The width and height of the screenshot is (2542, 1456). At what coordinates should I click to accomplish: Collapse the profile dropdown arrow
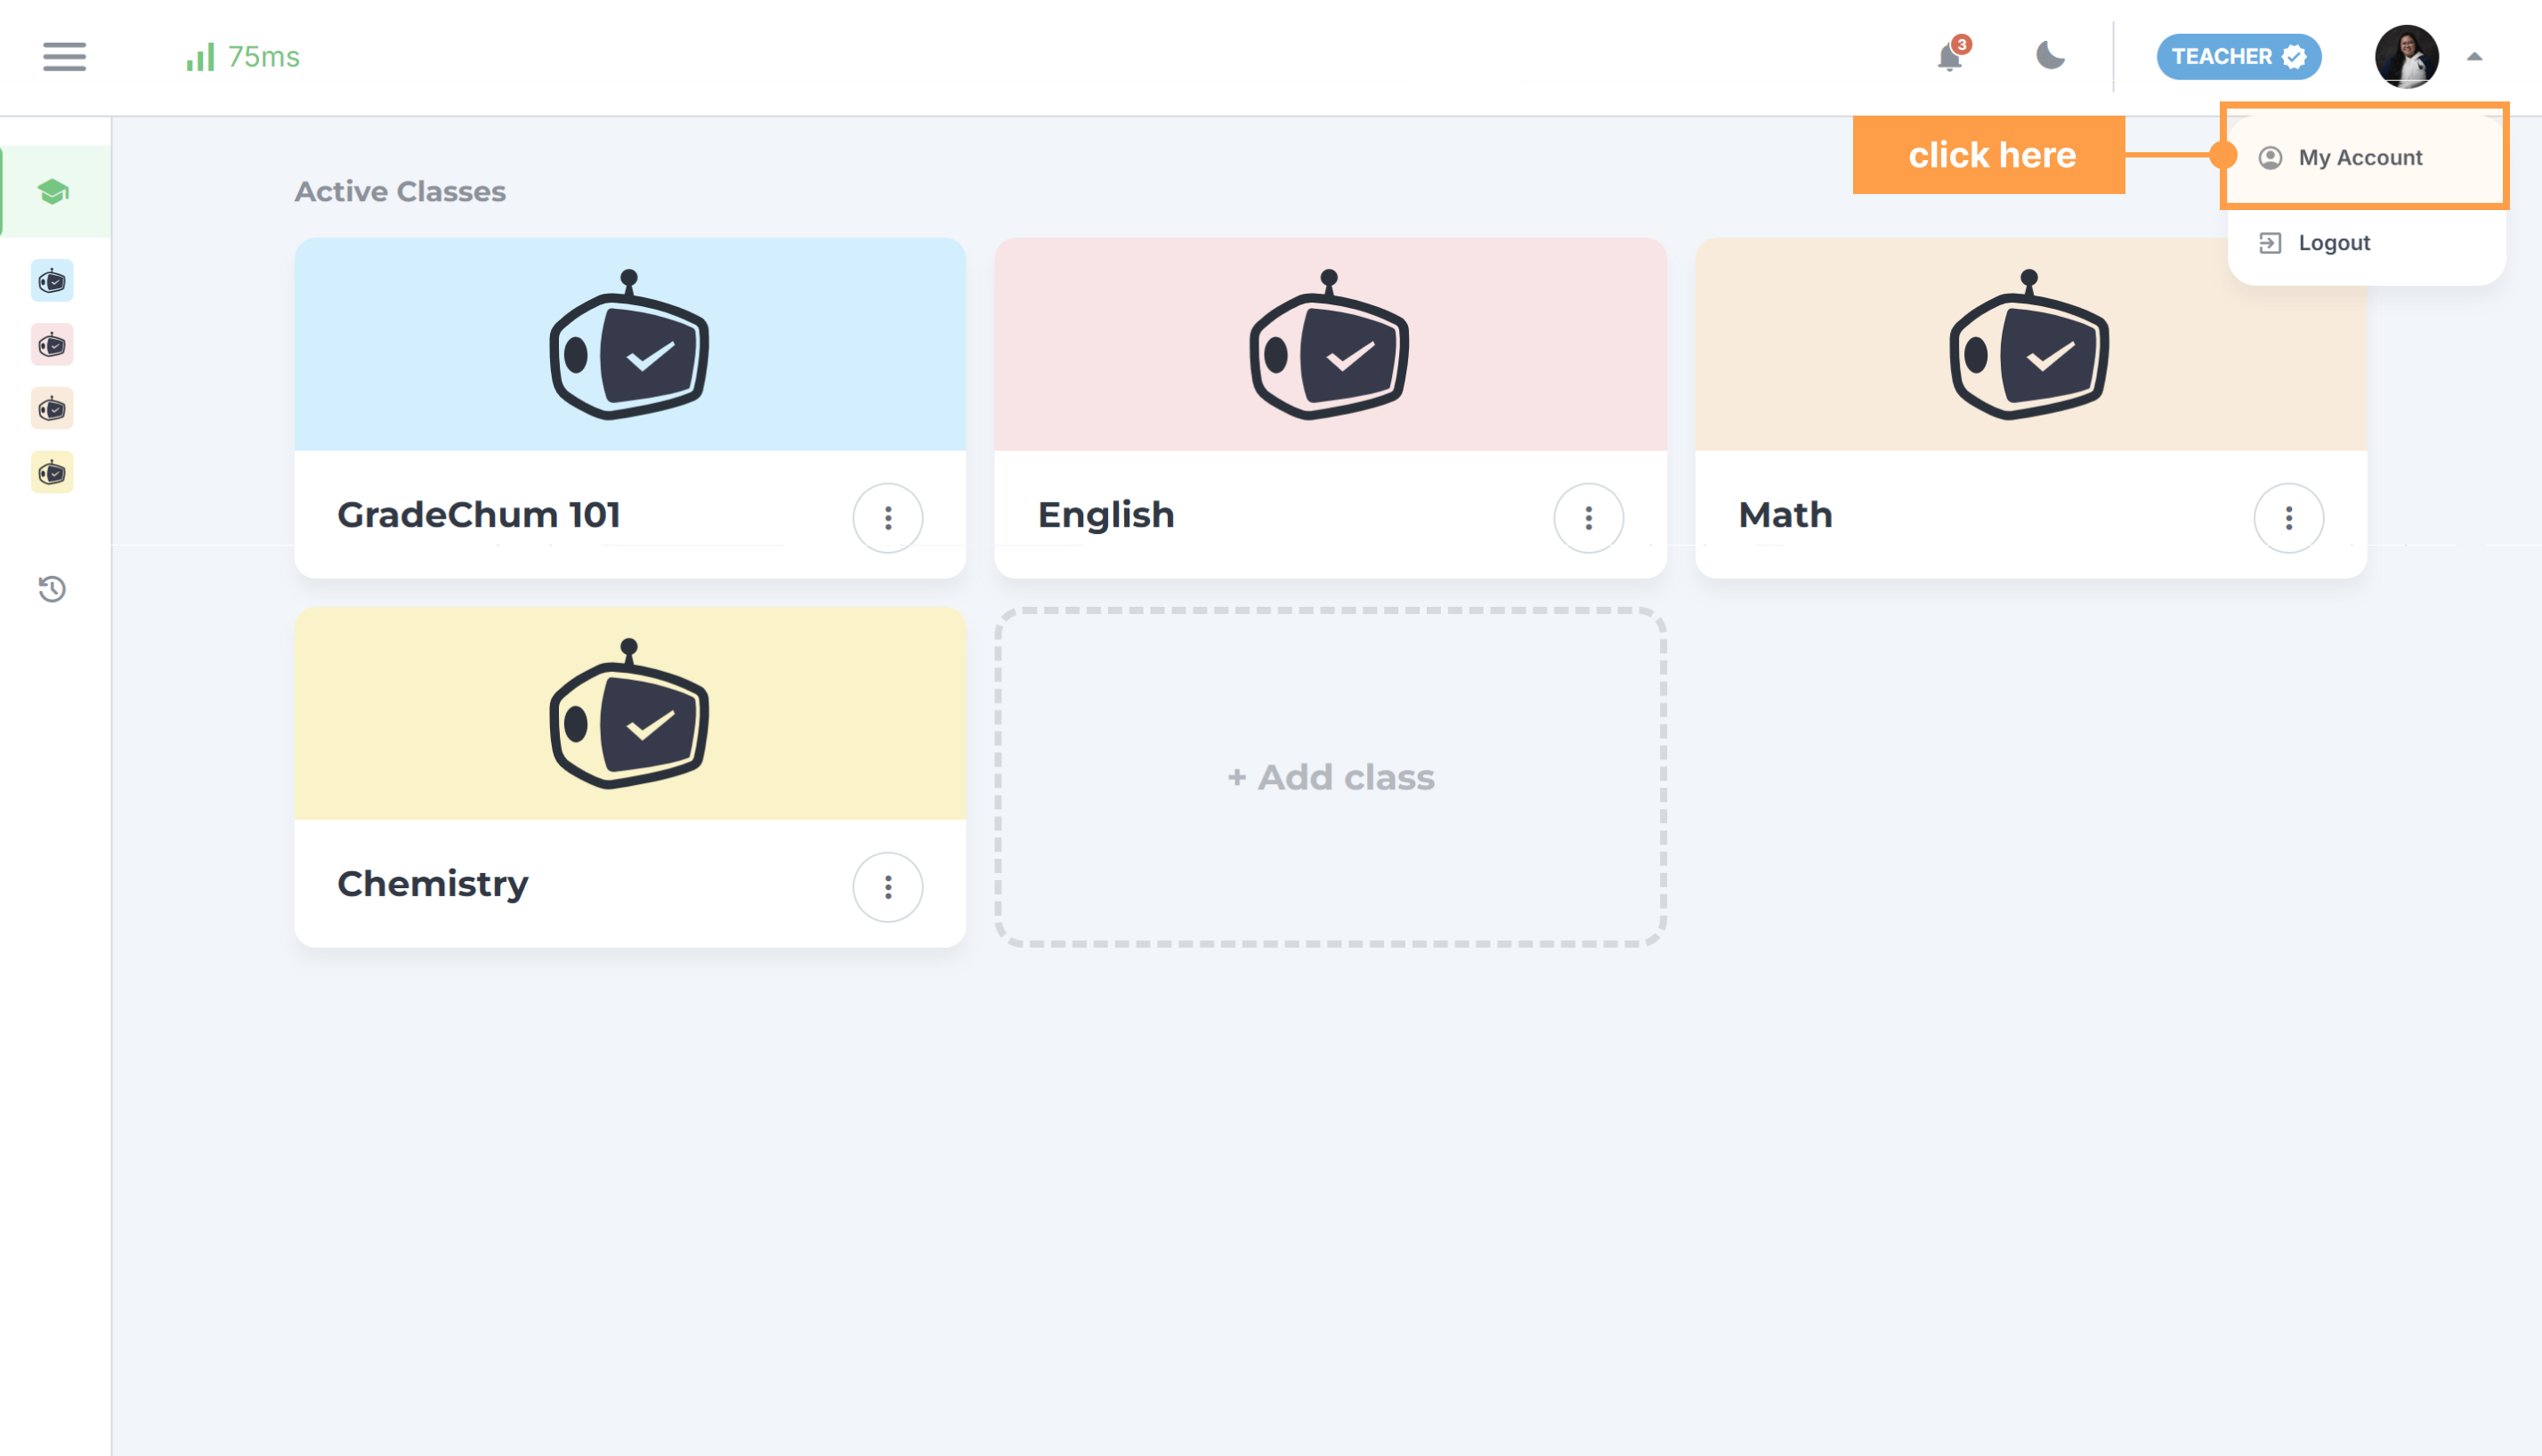[x=2474, y=57]
